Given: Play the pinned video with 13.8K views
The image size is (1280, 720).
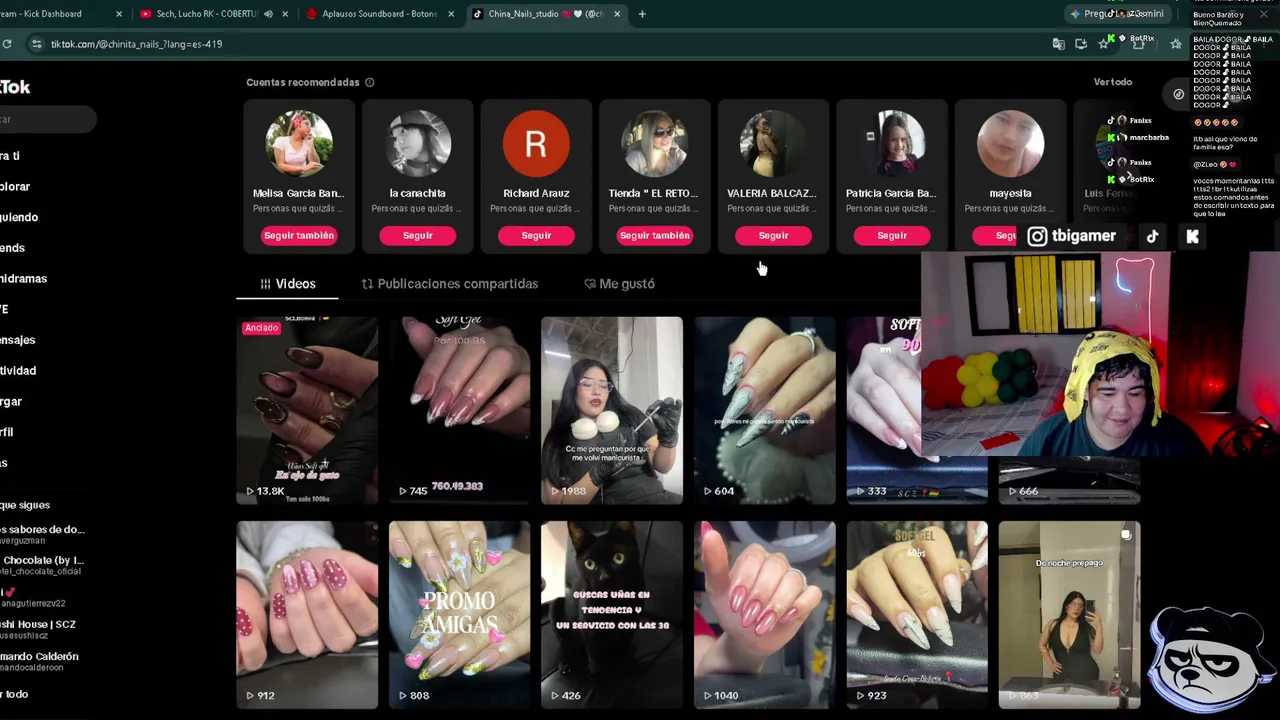Looking at the screenshot, I should tap(307, 410).
